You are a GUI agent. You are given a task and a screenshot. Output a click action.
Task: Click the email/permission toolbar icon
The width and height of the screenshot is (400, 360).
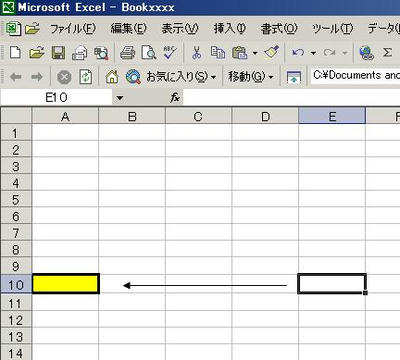pos(80,53)
